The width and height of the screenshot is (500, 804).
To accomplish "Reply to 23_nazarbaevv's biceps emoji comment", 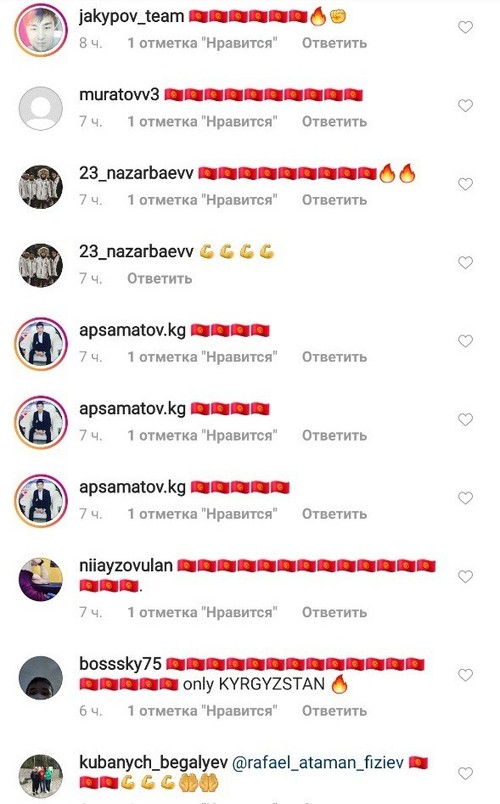I will coord(159,278).
